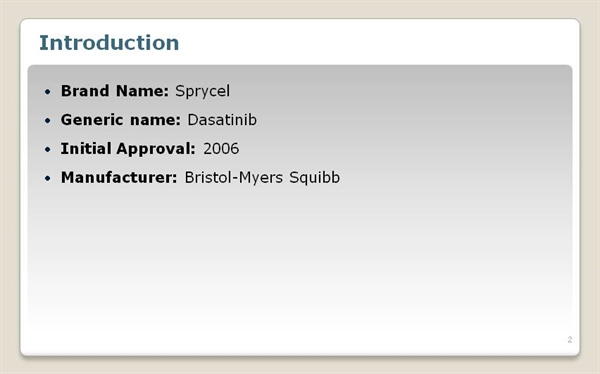Select the bullet before Initial Approval
Screen dimensions: 600x374
[x=47, y=149]
